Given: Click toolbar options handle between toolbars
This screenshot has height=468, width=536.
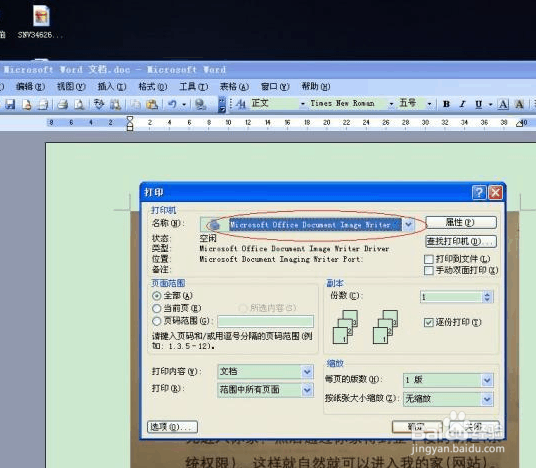Looking at the screenshot, I should (222, 104).
